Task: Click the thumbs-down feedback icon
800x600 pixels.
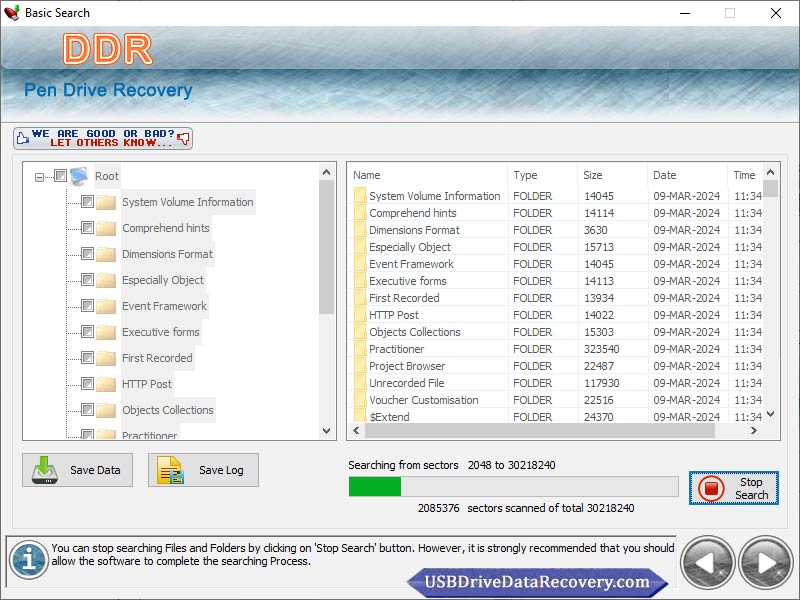Action: [183, 138]
